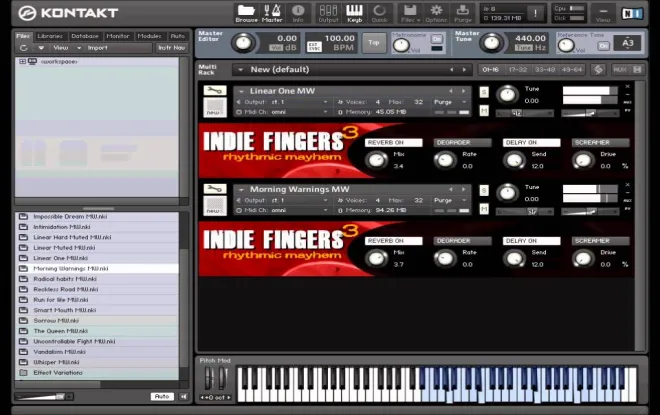
Task: Mute the Morning Warnings MW instrument
Action: point(484,209)
